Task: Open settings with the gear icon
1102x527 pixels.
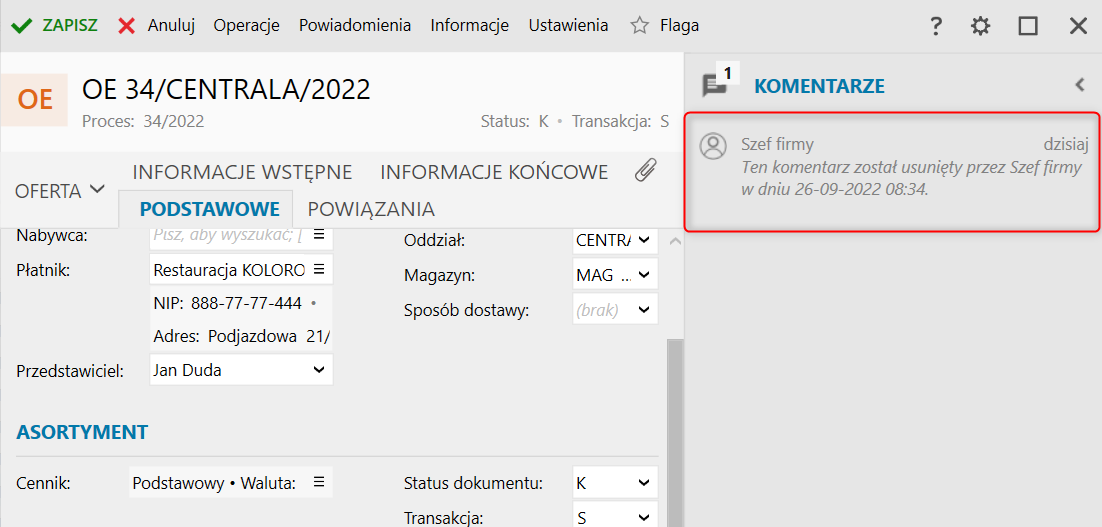Action: click(x=980, y=26)
